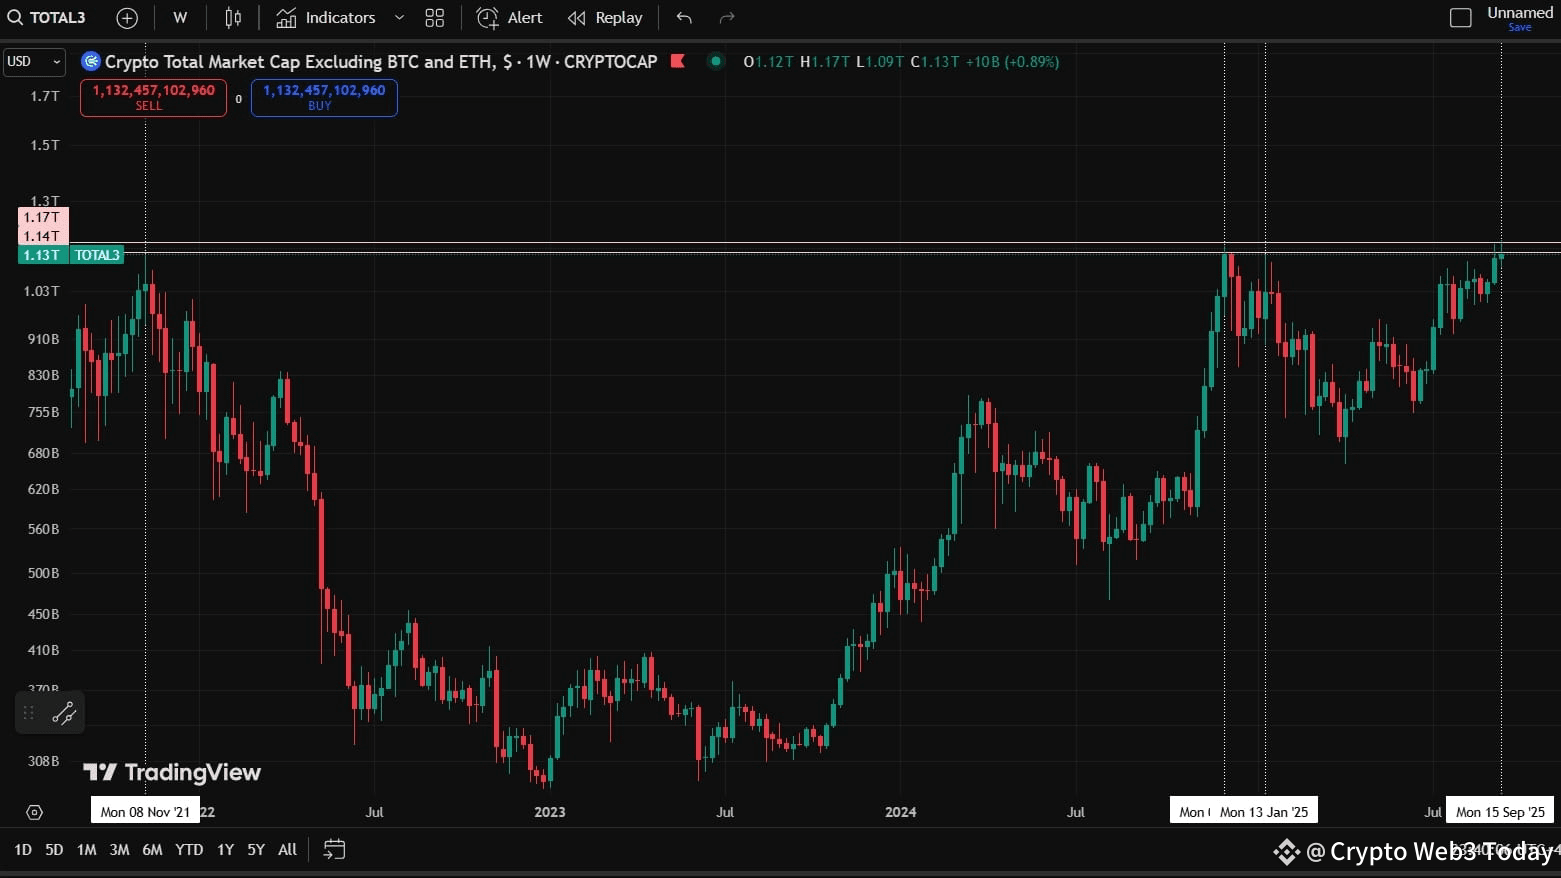Click the Mon 13 Jan '25 date label
This screenshot has width=1561, height=878.
click(x=1264, y=812)
